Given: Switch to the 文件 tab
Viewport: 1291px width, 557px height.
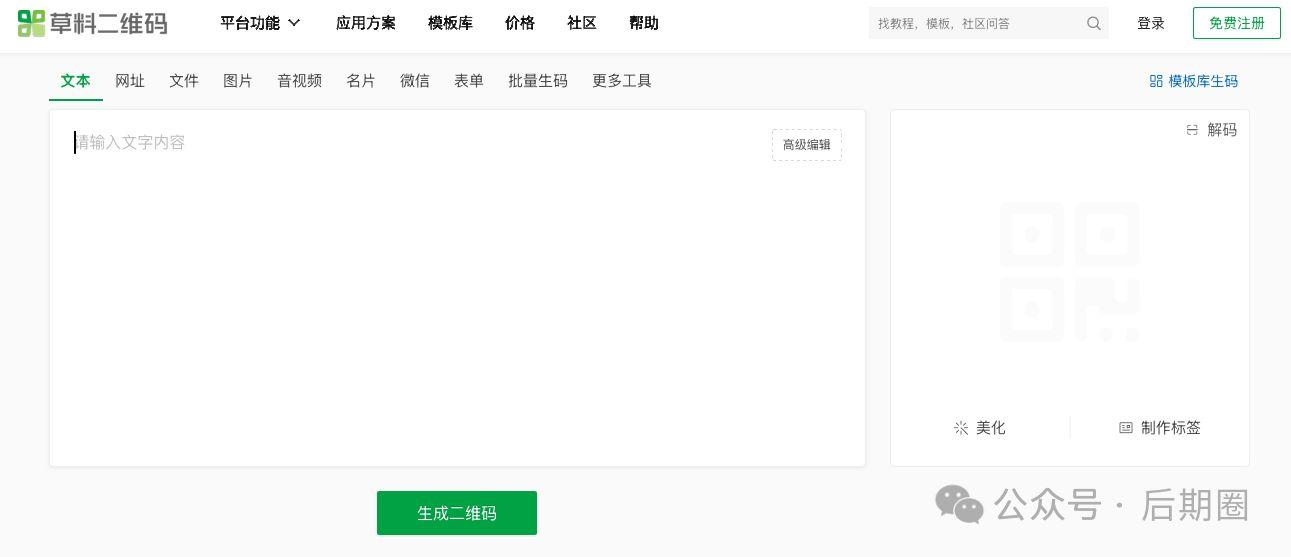Looking at the screenshot, I should tap(184, 81).
